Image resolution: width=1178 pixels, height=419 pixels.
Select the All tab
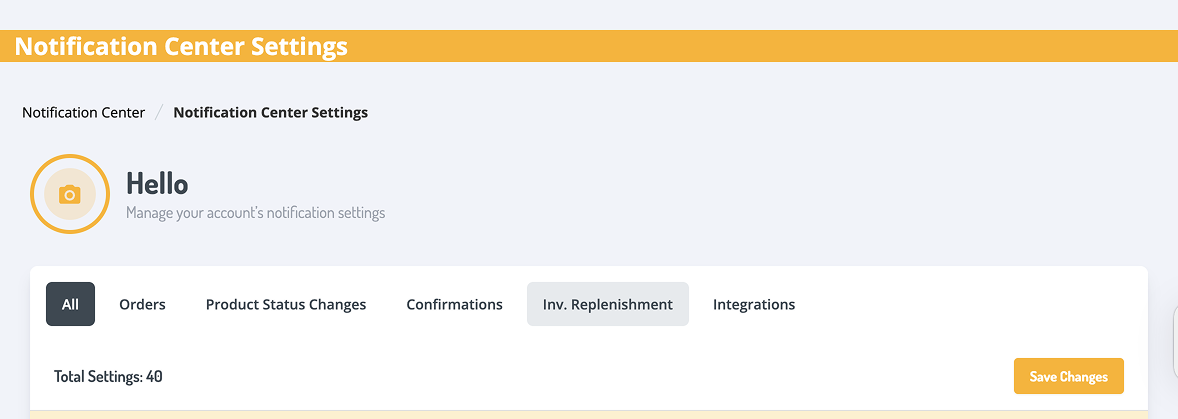click(x=70, y=304)
